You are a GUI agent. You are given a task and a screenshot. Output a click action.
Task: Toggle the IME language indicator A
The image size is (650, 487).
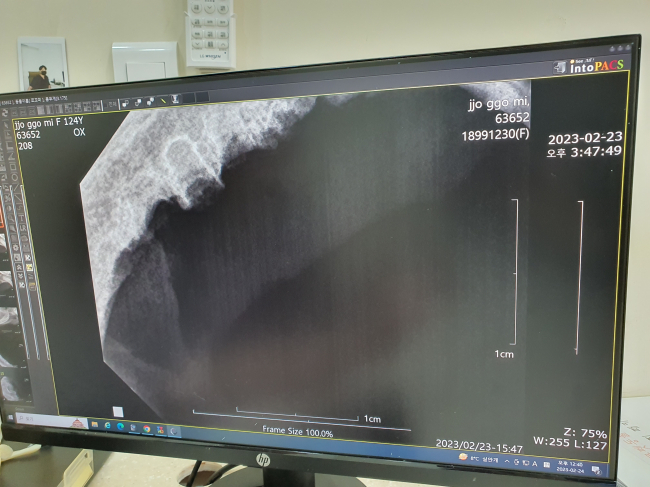[534, 463]
